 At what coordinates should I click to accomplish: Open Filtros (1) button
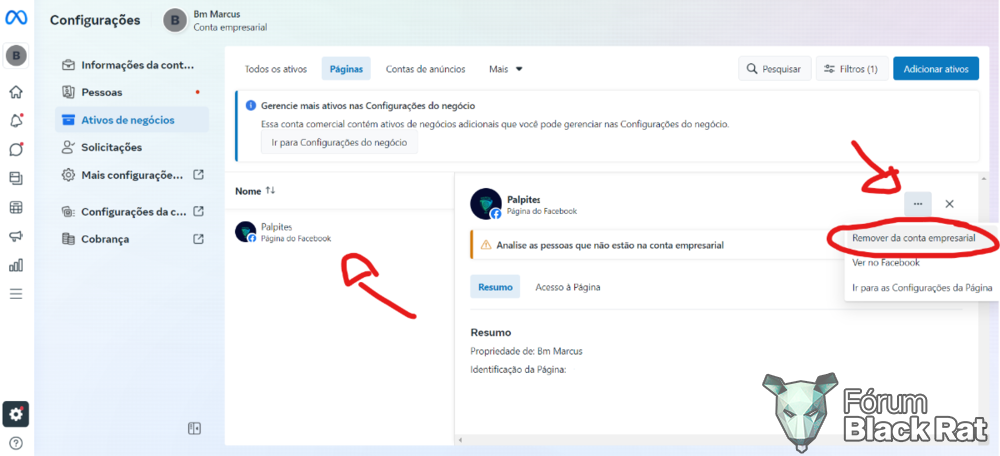[852, 69]
